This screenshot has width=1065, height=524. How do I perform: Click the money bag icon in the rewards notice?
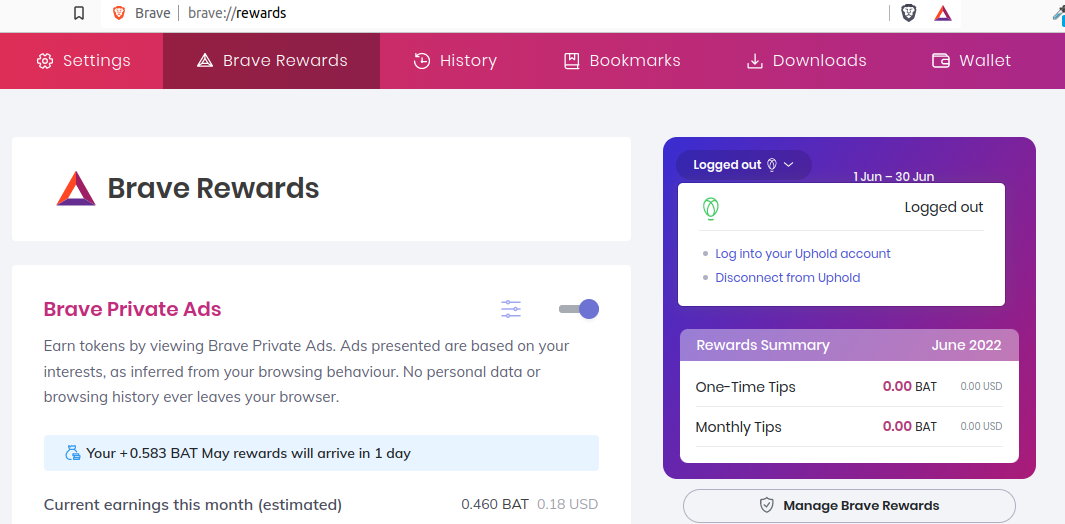(x=73, y=453)
